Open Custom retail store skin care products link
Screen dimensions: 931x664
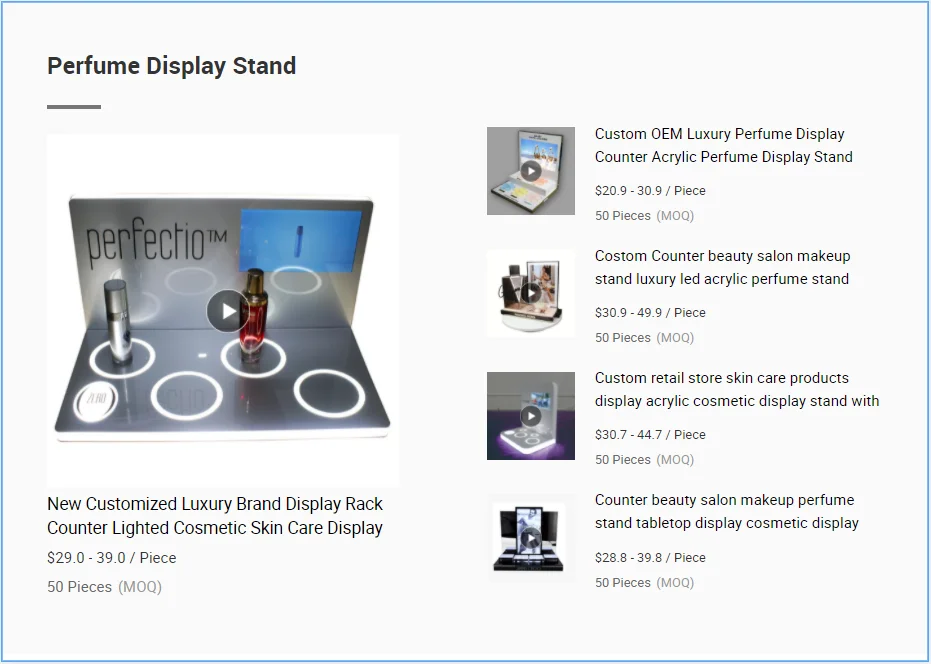click(737, 390)
